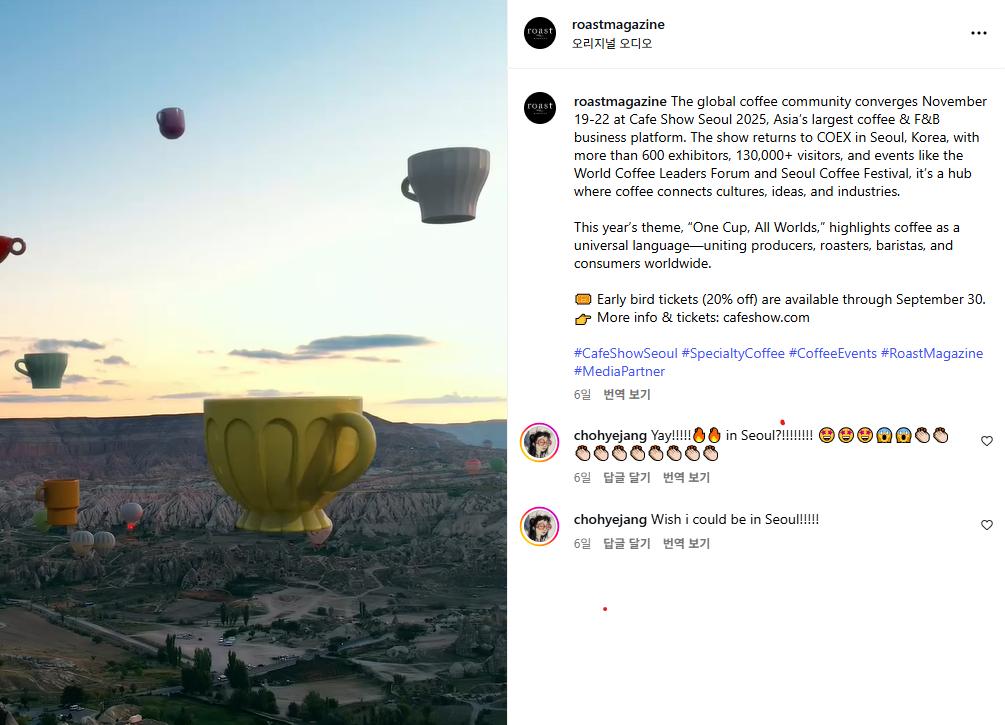Like the 'Wish i could be in Seoul' comment

pos(986,525)
